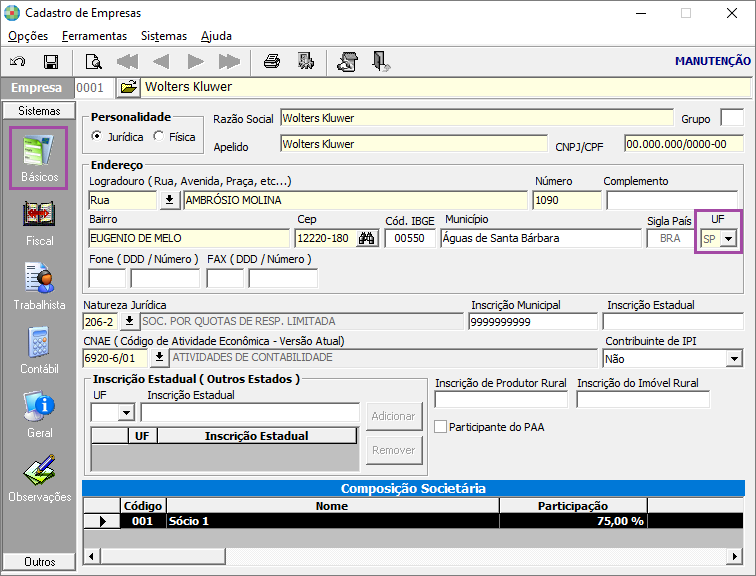
Task: Go to the first record
Action: [127, 62]
